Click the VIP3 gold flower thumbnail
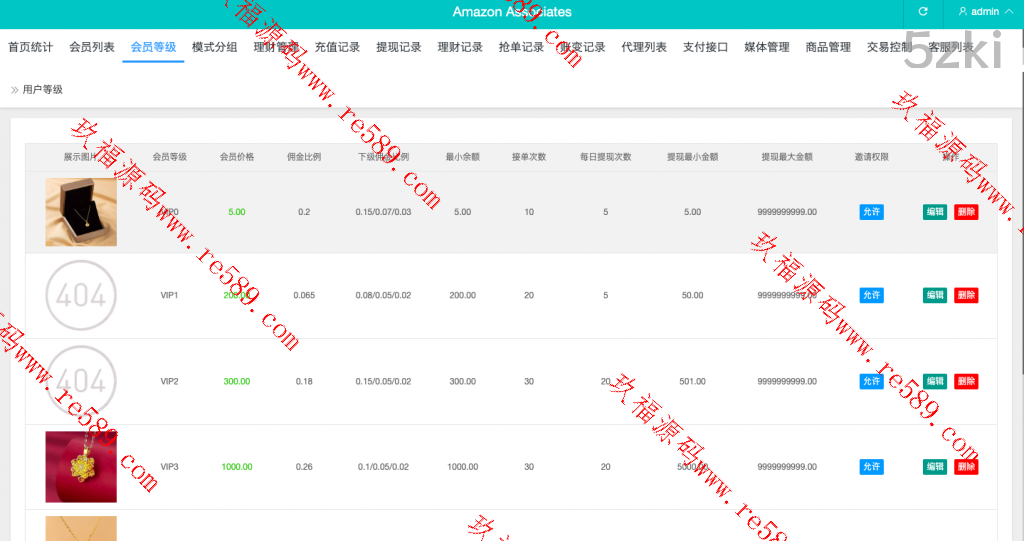1024x541 pixels. (x=81, y=467)
